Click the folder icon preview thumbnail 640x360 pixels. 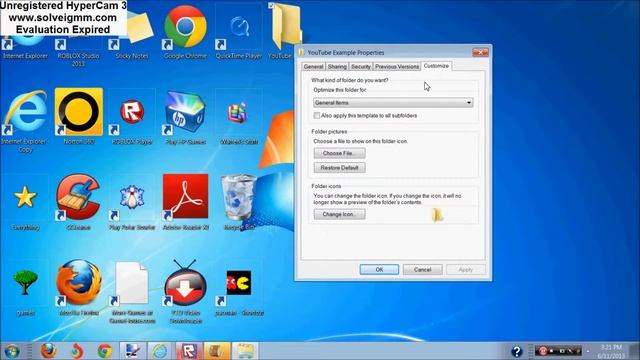click(438, 215)
